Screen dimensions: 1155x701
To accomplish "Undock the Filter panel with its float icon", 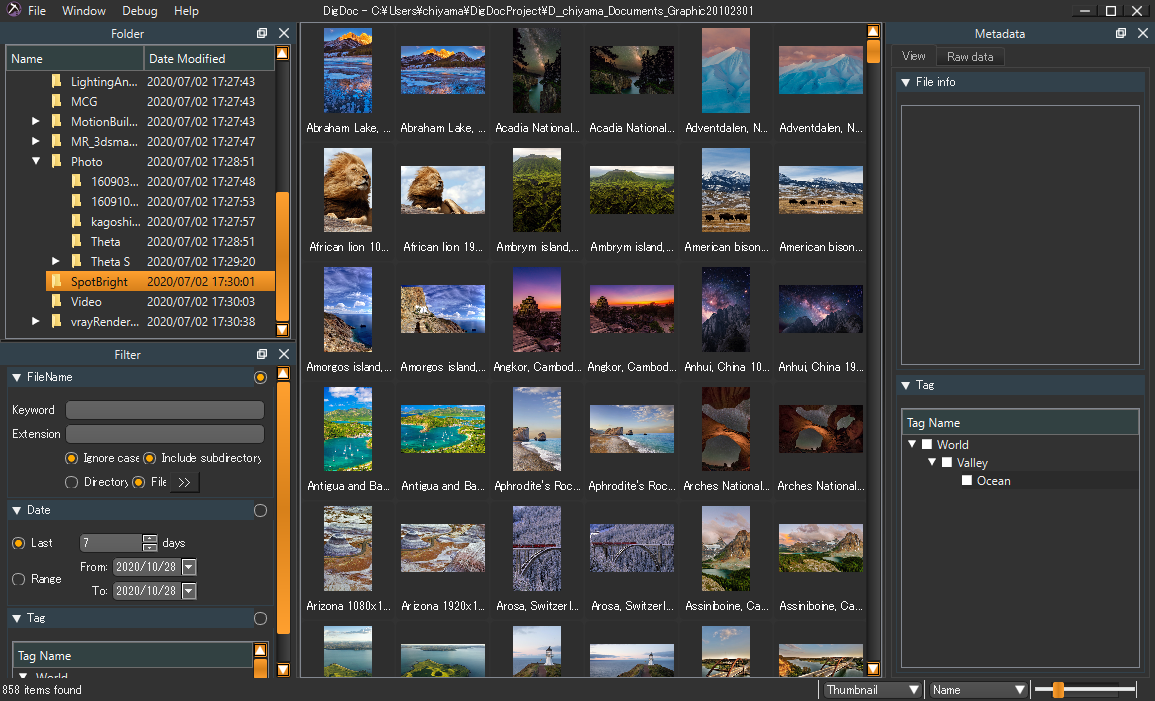I will 261,354.
